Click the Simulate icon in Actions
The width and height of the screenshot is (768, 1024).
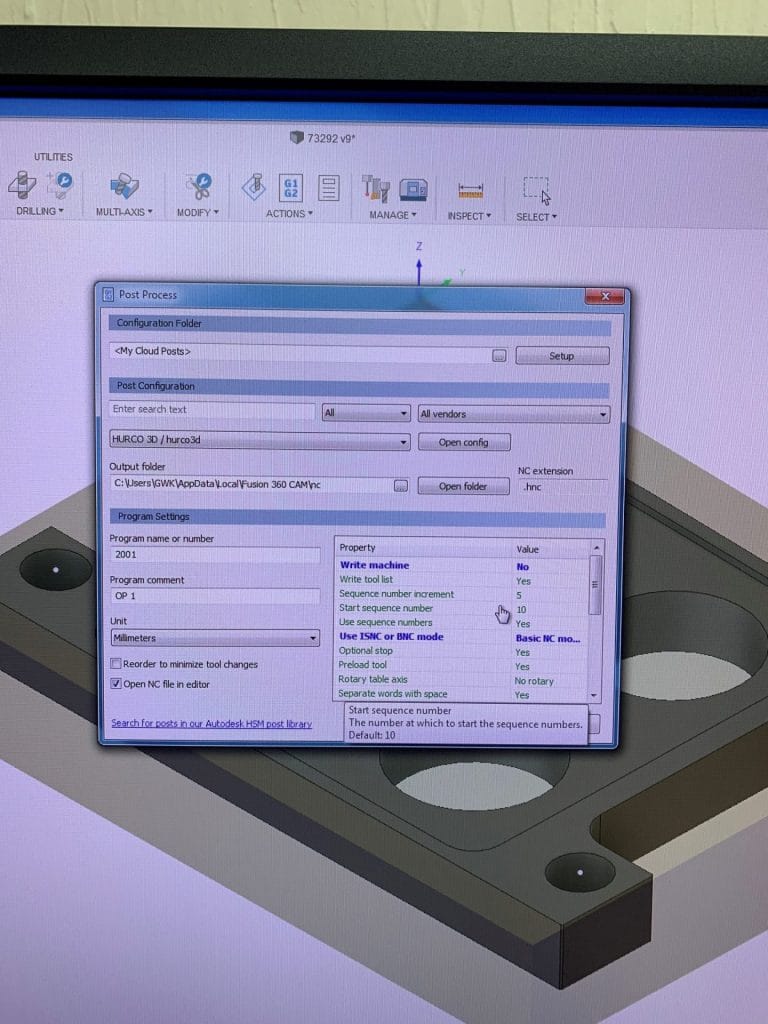click(x=254, y=187)
